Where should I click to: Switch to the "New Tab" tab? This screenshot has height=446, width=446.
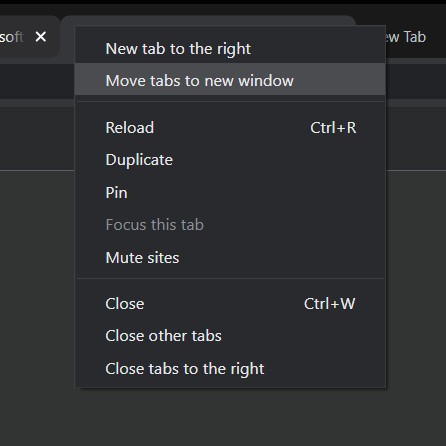click(x=406, y=37)
